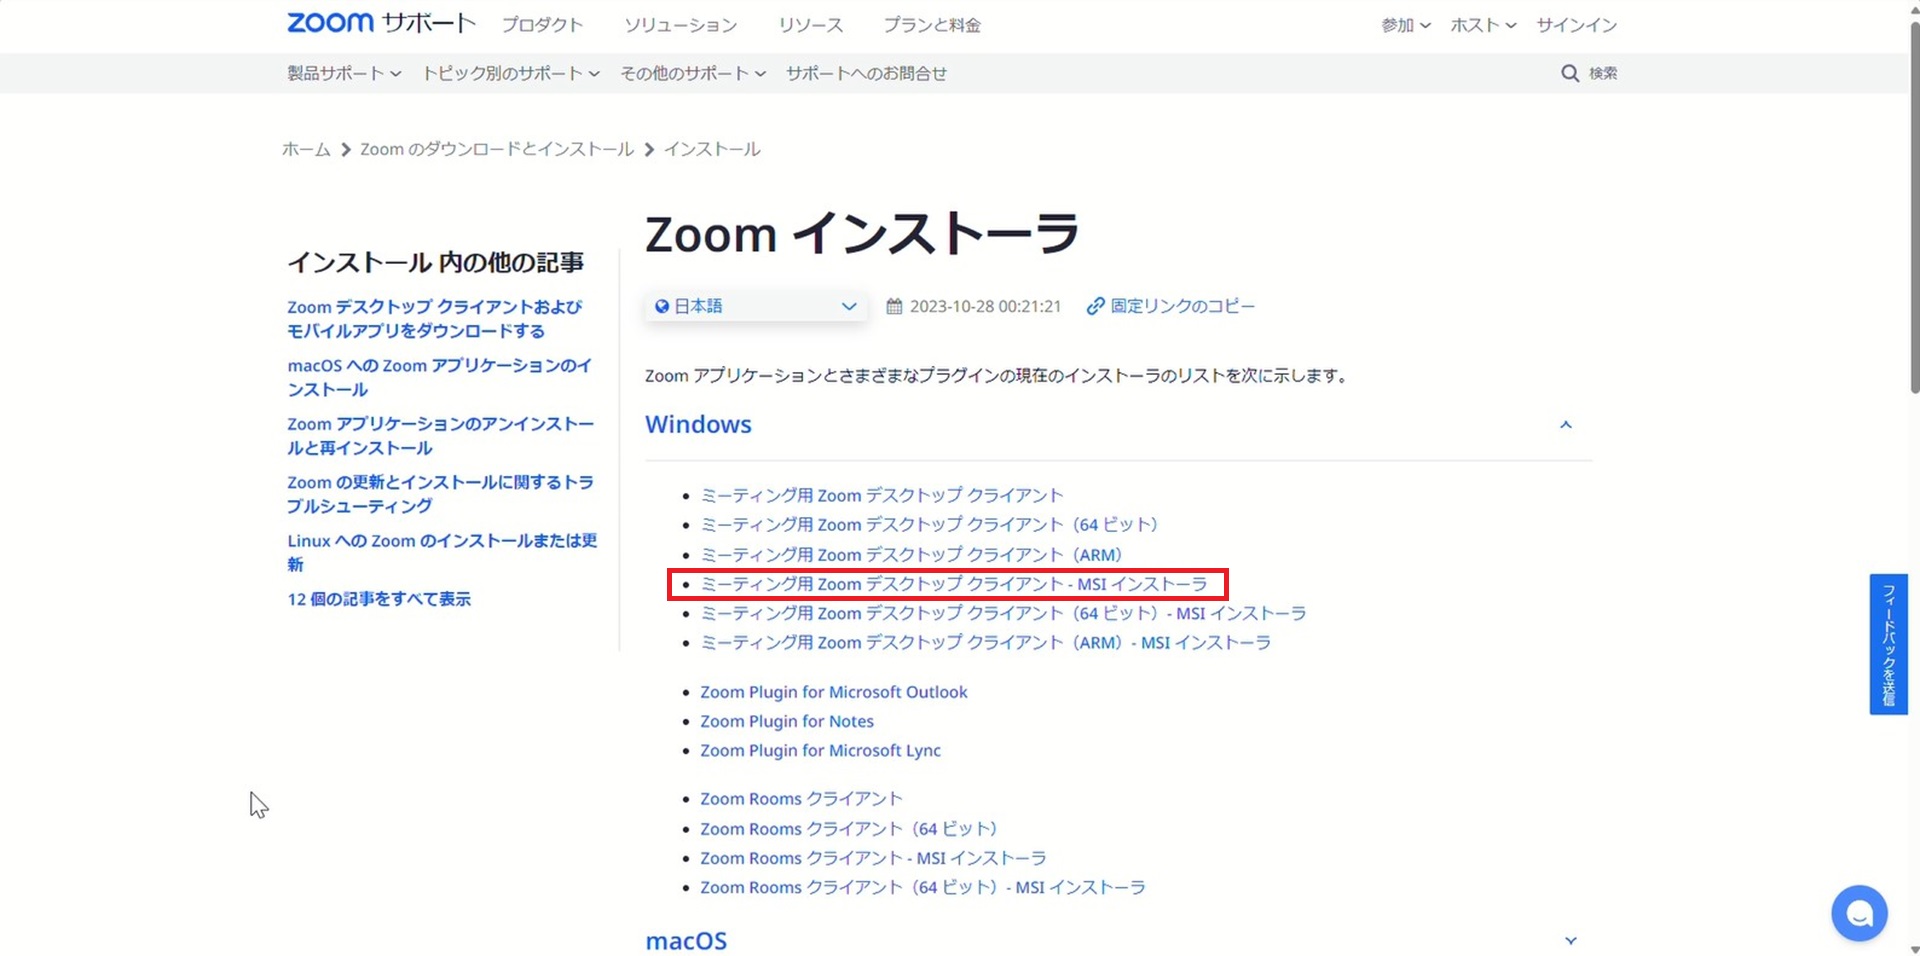The image size is (1920, 956).
Task: Click the フィードバックを送信 side button
Action: point(1888,644)
